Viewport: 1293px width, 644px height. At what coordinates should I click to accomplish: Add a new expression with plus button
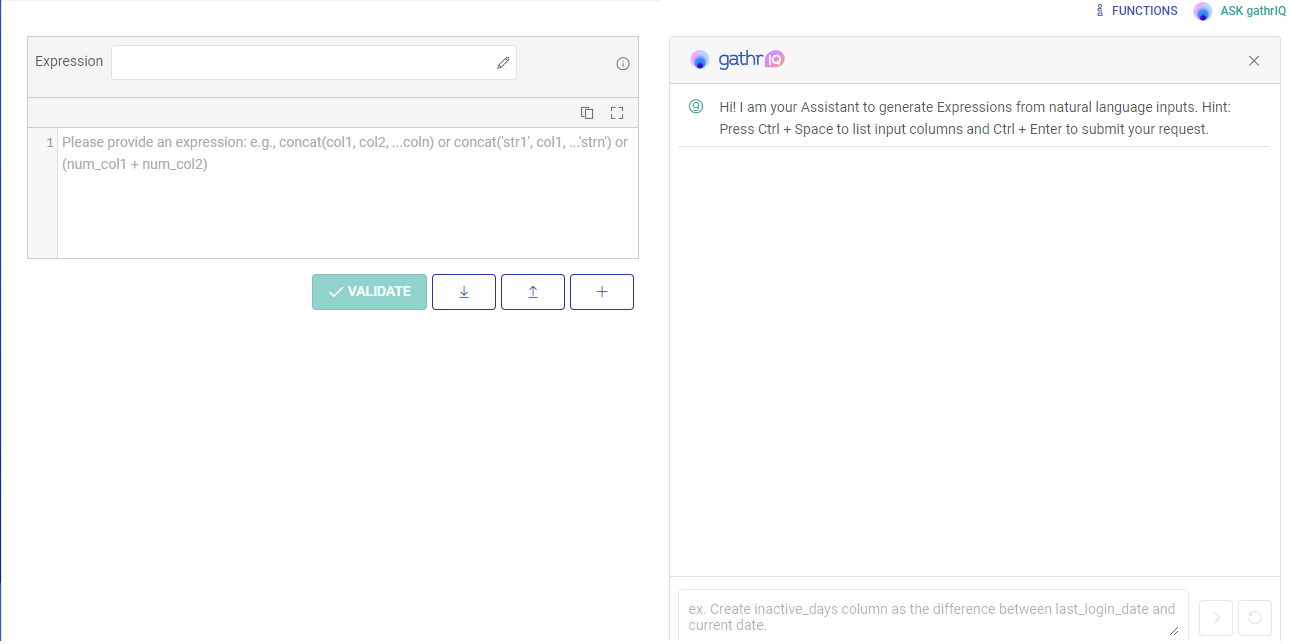pyautogui.click(x=602, y=292)
